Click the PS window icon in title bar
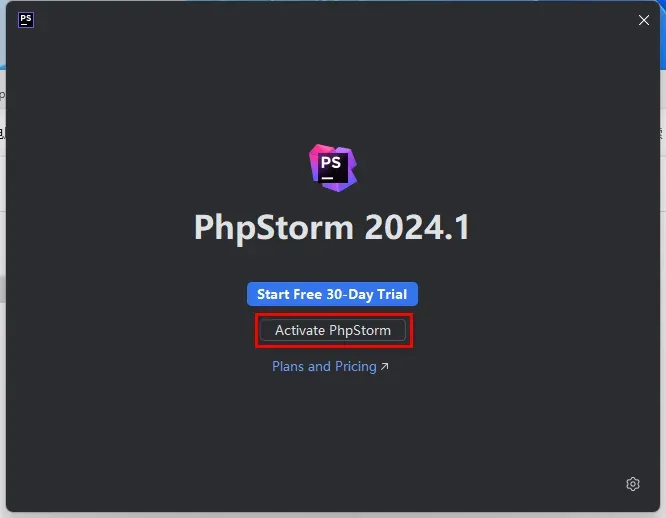 pyautogui.click(x=26, y=20)
